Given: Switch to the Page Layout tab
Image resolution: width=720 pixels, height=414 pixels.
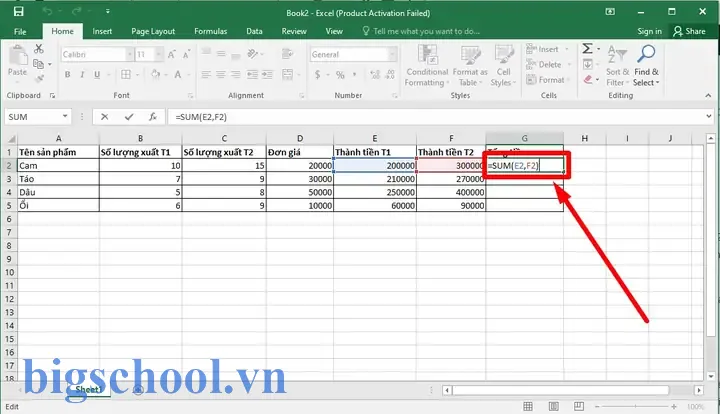Looking at the screenshot, I should [153, 31].
